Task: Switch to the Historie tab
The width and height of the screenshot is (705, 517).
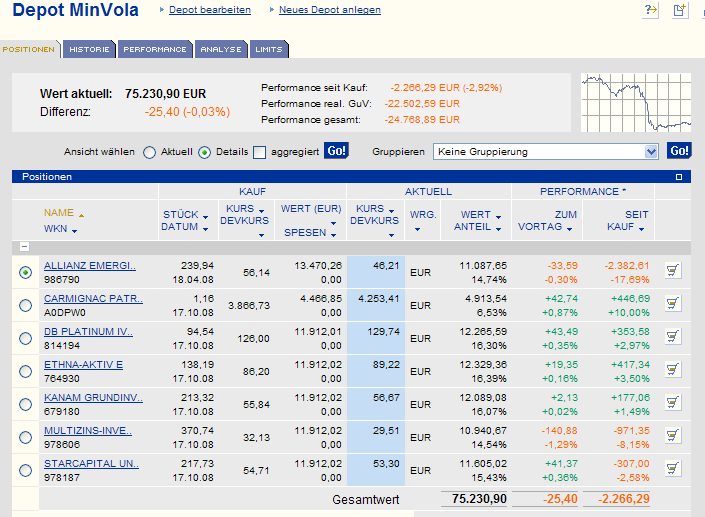Action: point(89,49)
